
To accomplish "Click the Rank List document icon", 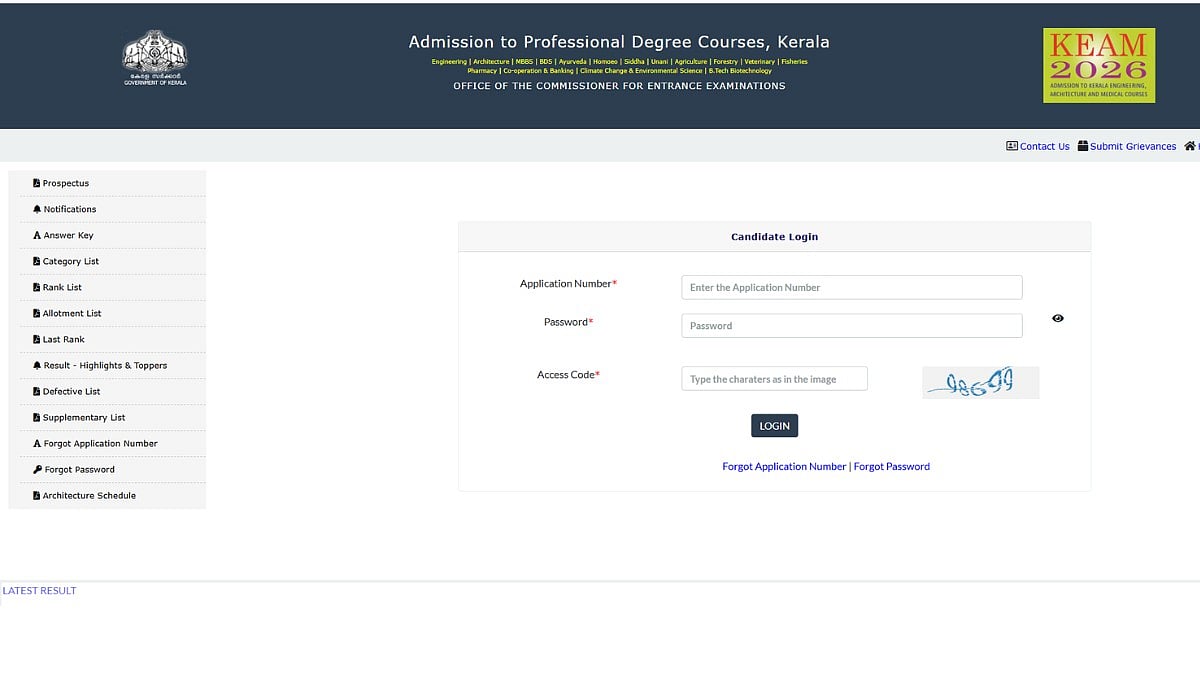I will pyautogui.click(x=37, y=287).
